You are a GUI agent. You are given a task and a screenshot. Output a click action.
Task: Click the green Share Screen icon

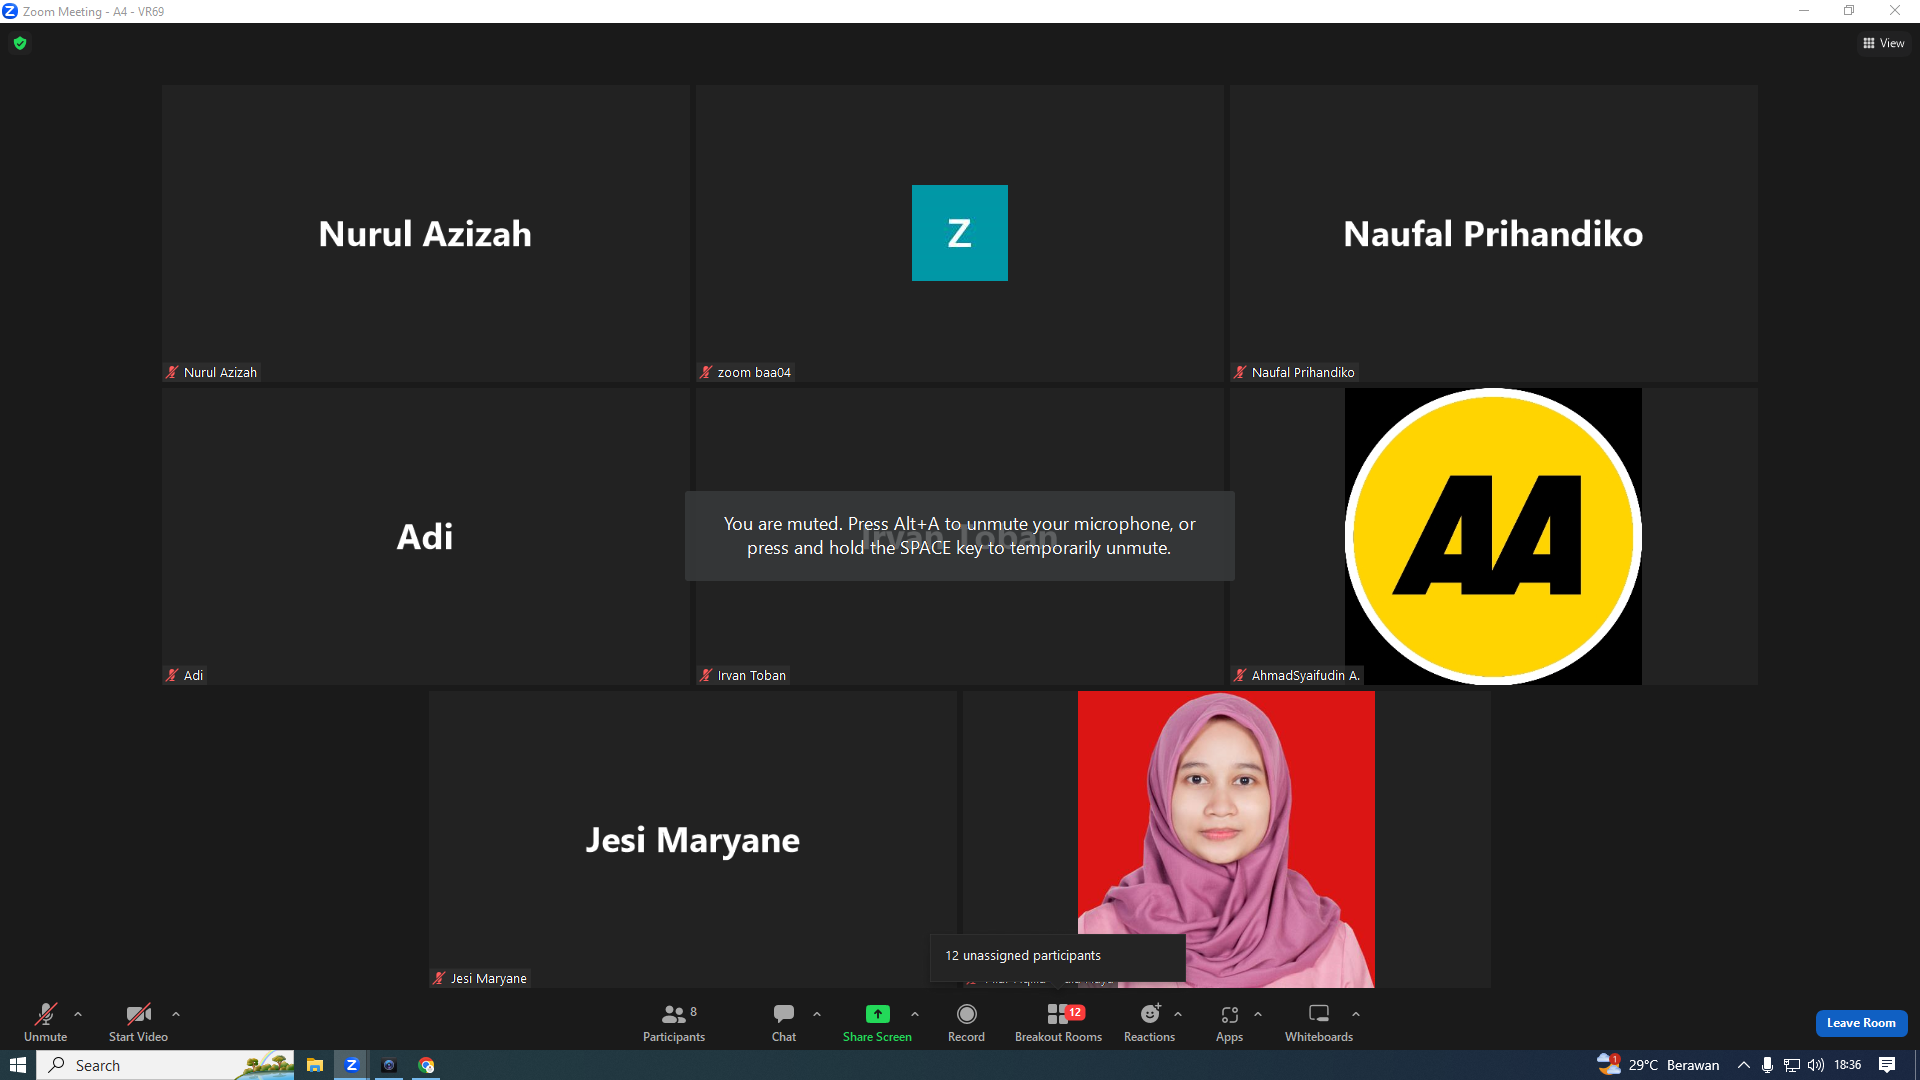click(x=877, y=1014)
